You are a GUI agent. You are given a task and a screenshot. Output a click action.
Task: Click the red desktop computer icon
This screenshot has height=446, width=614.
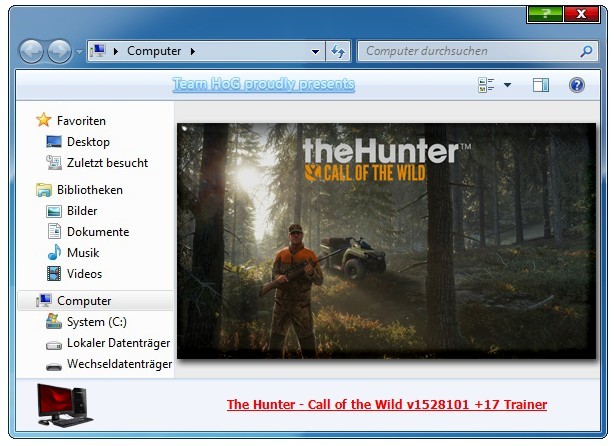[x=65, y=405]
